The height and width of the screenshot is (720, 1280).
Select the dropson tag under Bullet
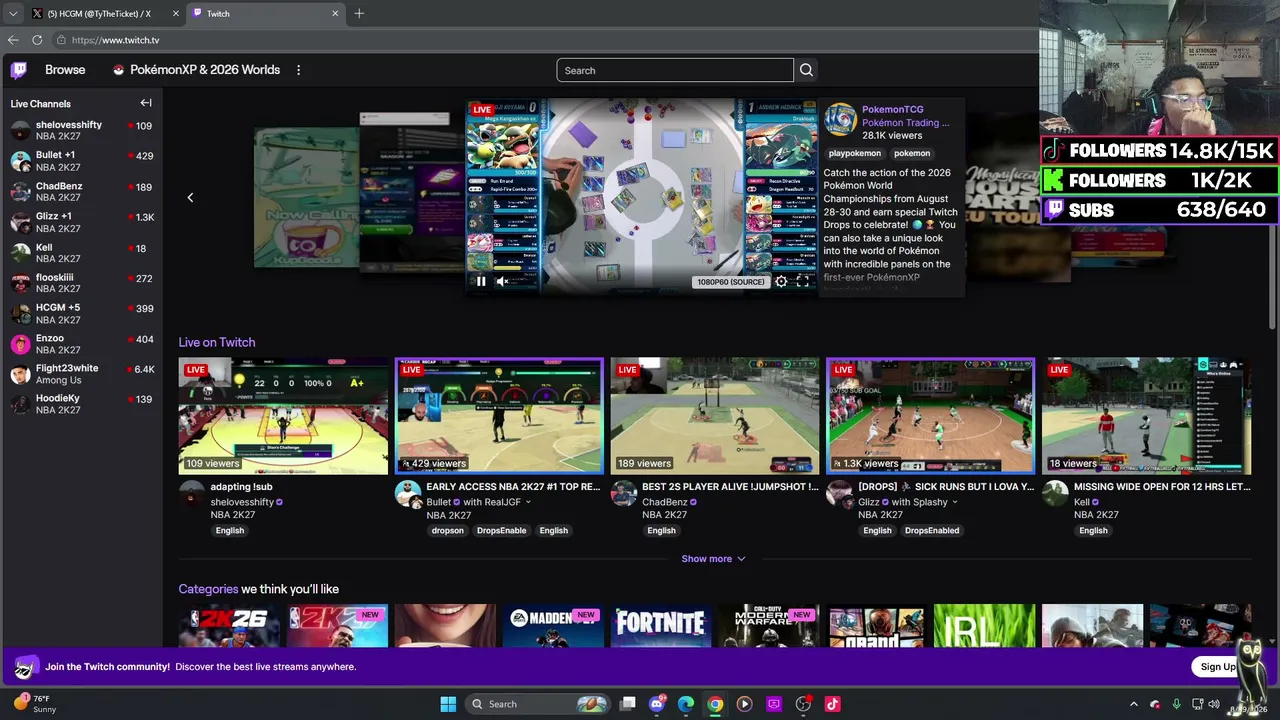pos(448,531)
